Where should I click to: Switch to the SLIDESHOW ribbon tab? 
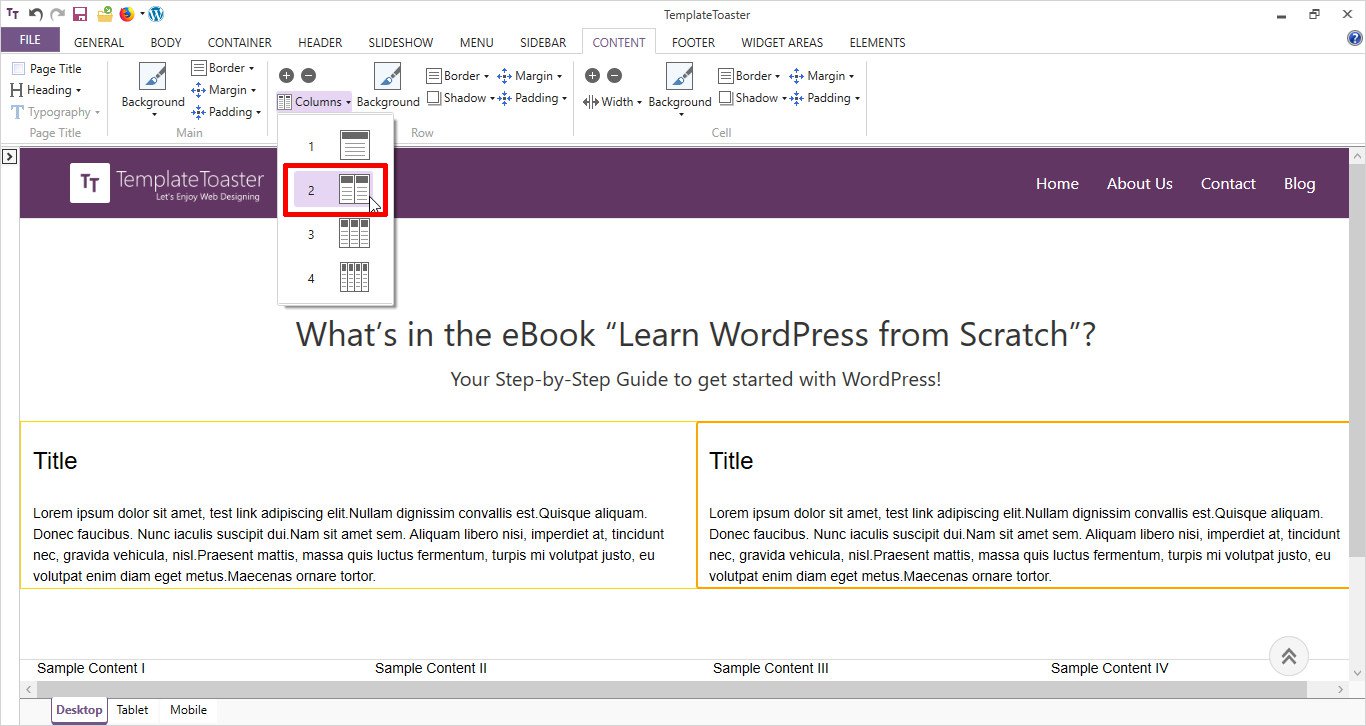(400, 42)
